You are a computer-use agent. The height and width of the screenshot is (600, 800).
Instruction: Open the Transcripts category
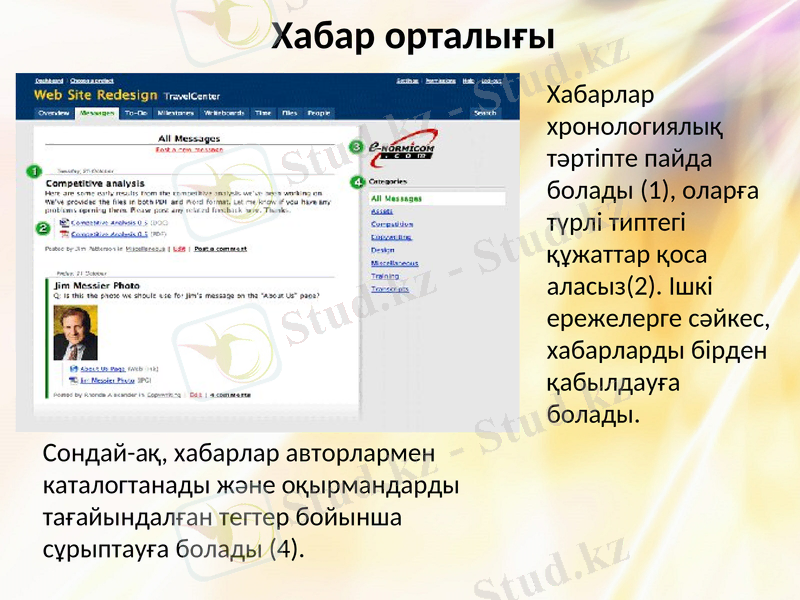[390, 290]
